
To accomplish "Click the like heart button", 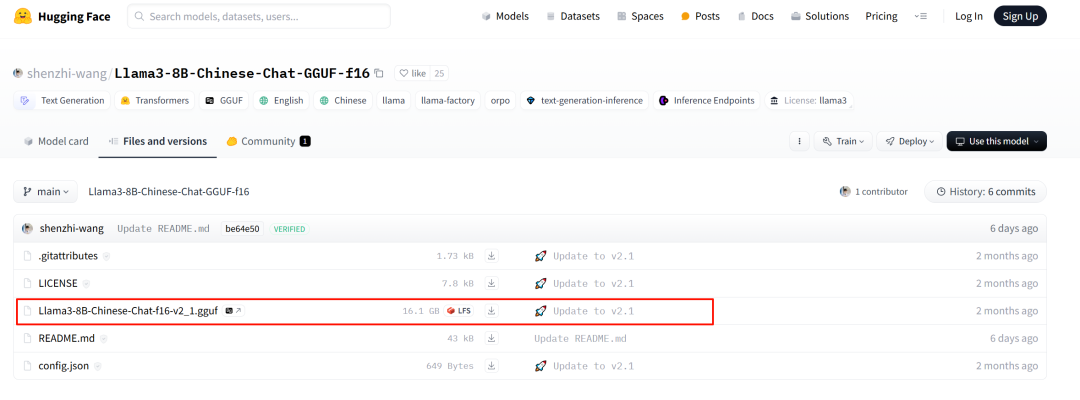I will tap(411, 73).
